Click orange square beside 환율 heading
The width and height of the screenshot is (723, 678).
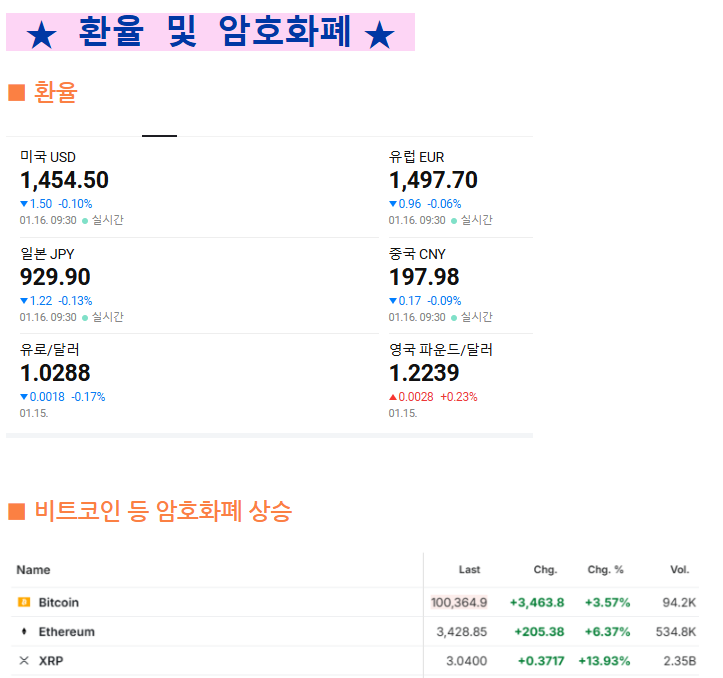(x=17, y=92)
